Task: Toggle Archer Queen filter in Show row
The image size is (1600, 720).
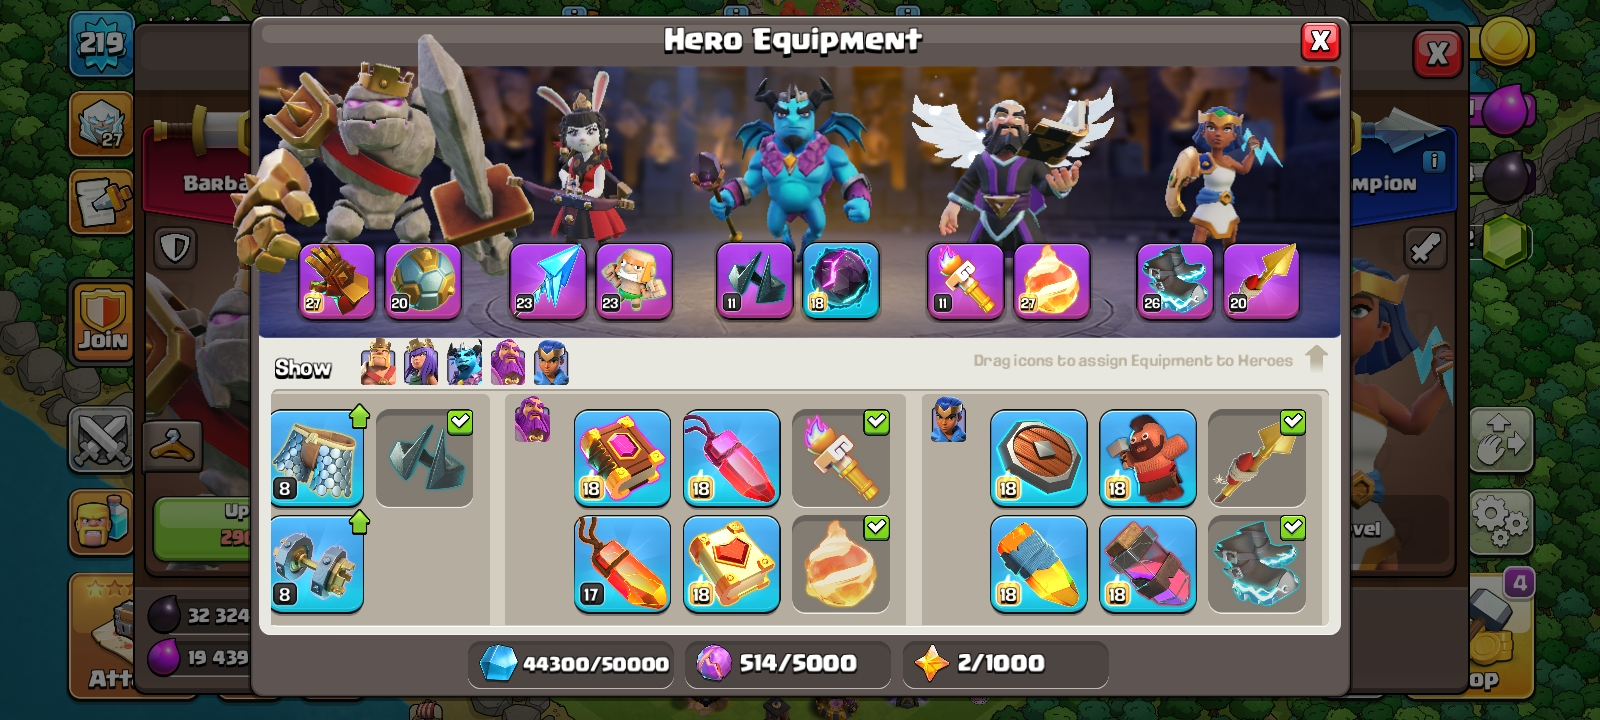Action: tap(421, 363)
